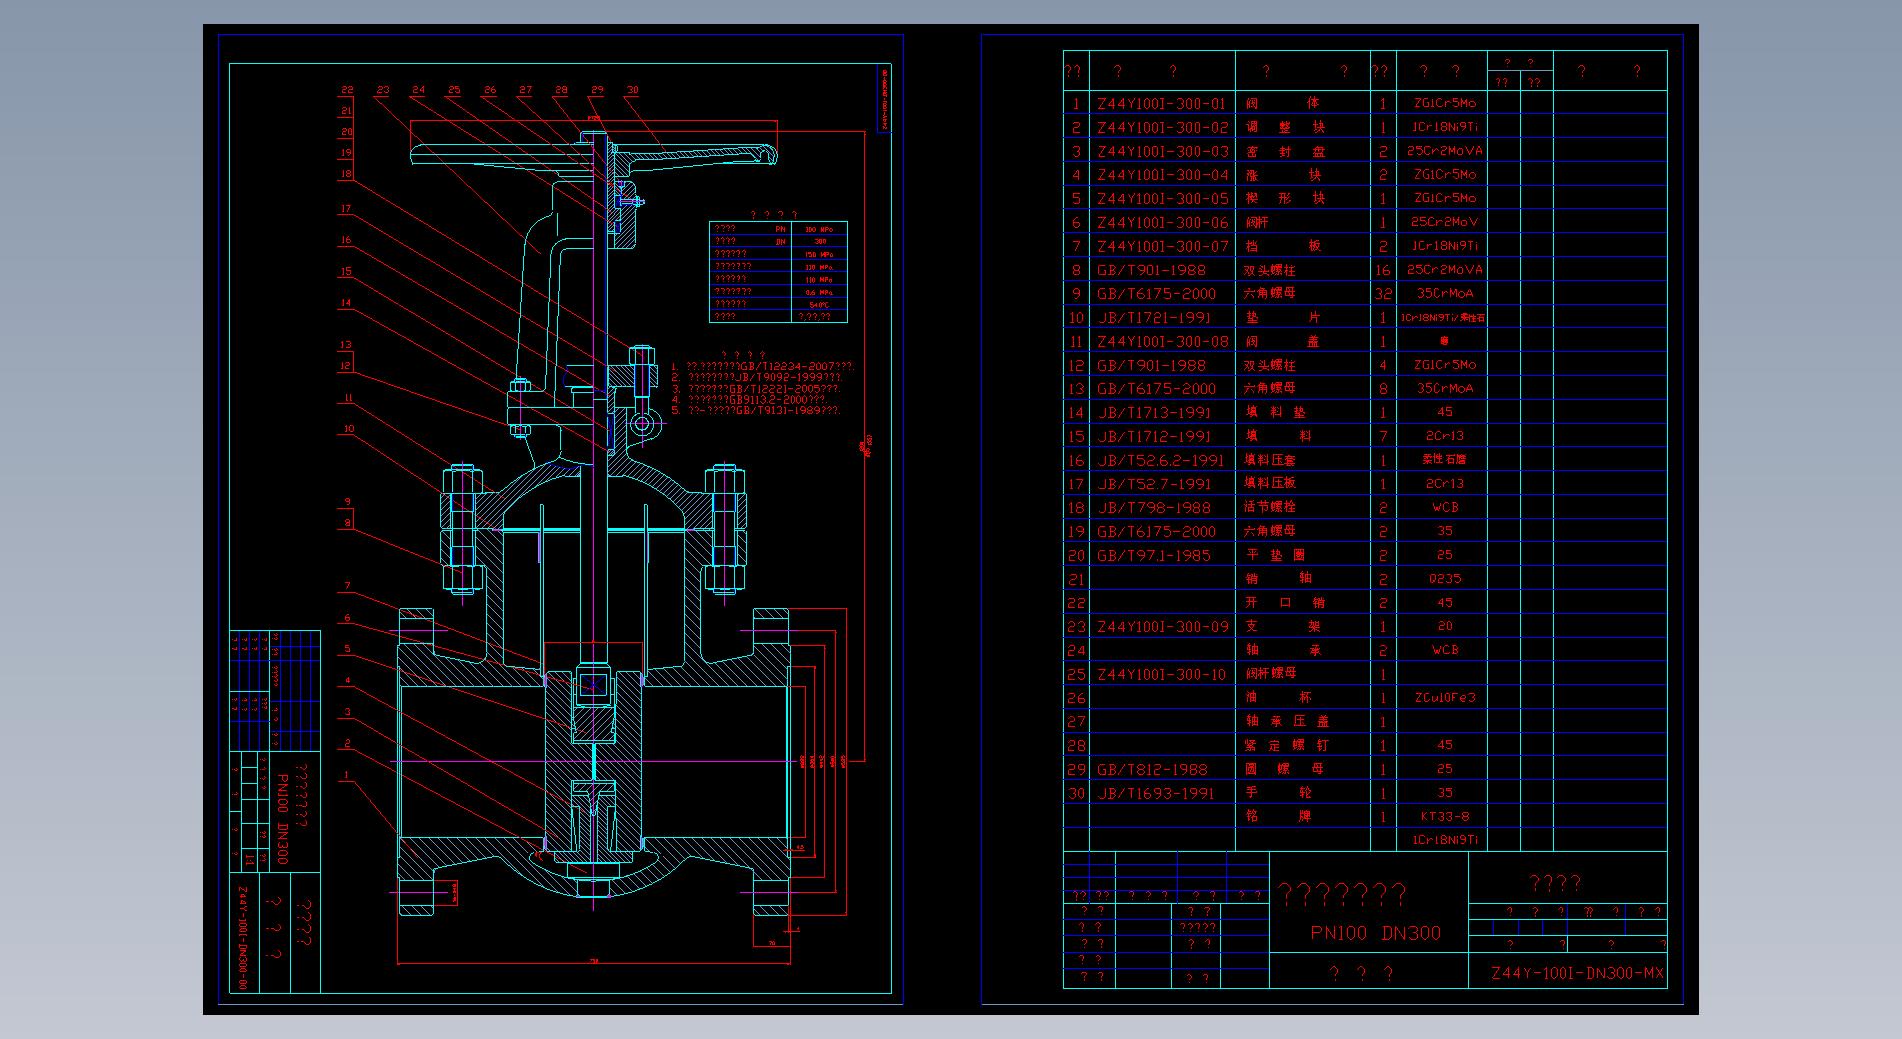
Task: Click the JB/T1721-1991 standard cell
Action: coord(1154,317)
